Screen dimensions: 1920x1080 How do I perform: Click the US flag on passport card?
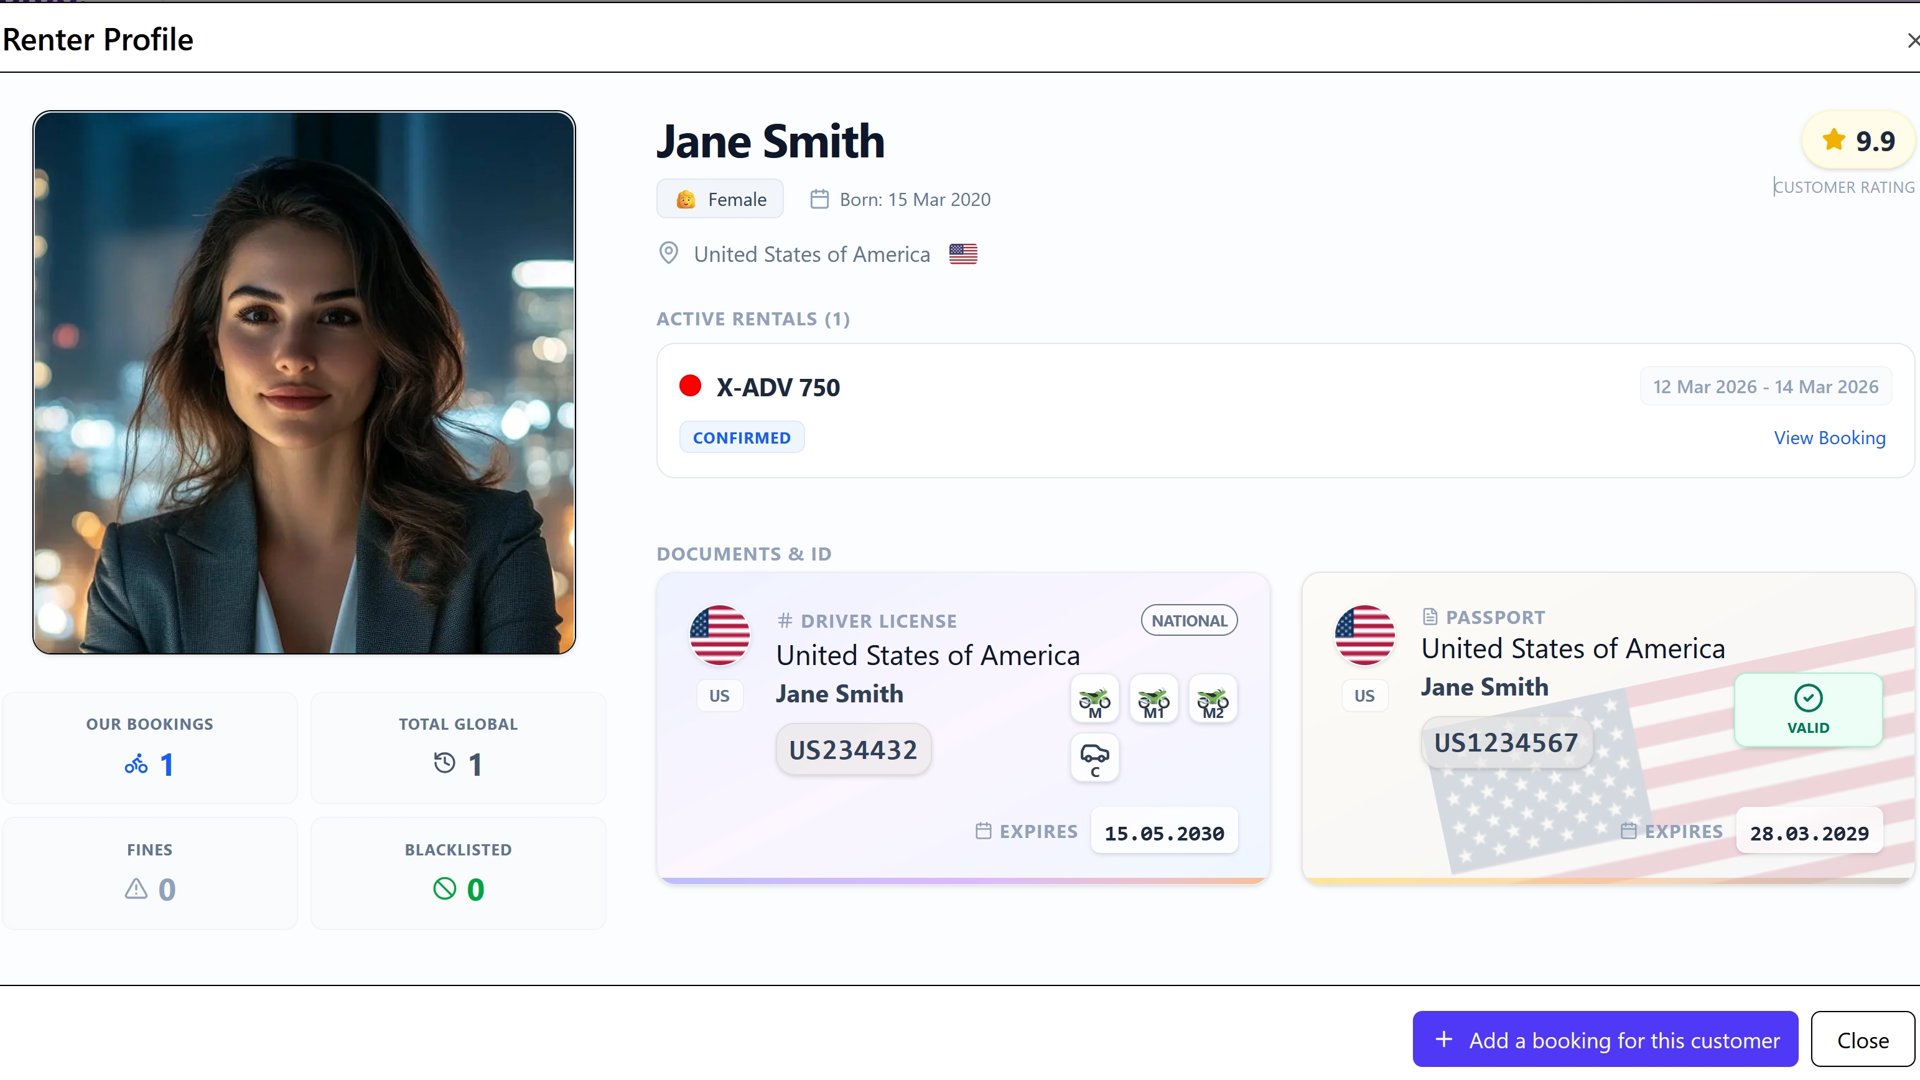(x=1364, y=635)
